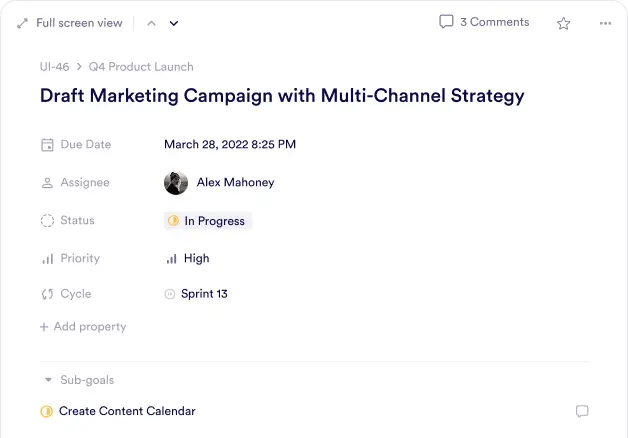Open the three-dot more options menu
The image size is (628, 438).
point(605,23)
